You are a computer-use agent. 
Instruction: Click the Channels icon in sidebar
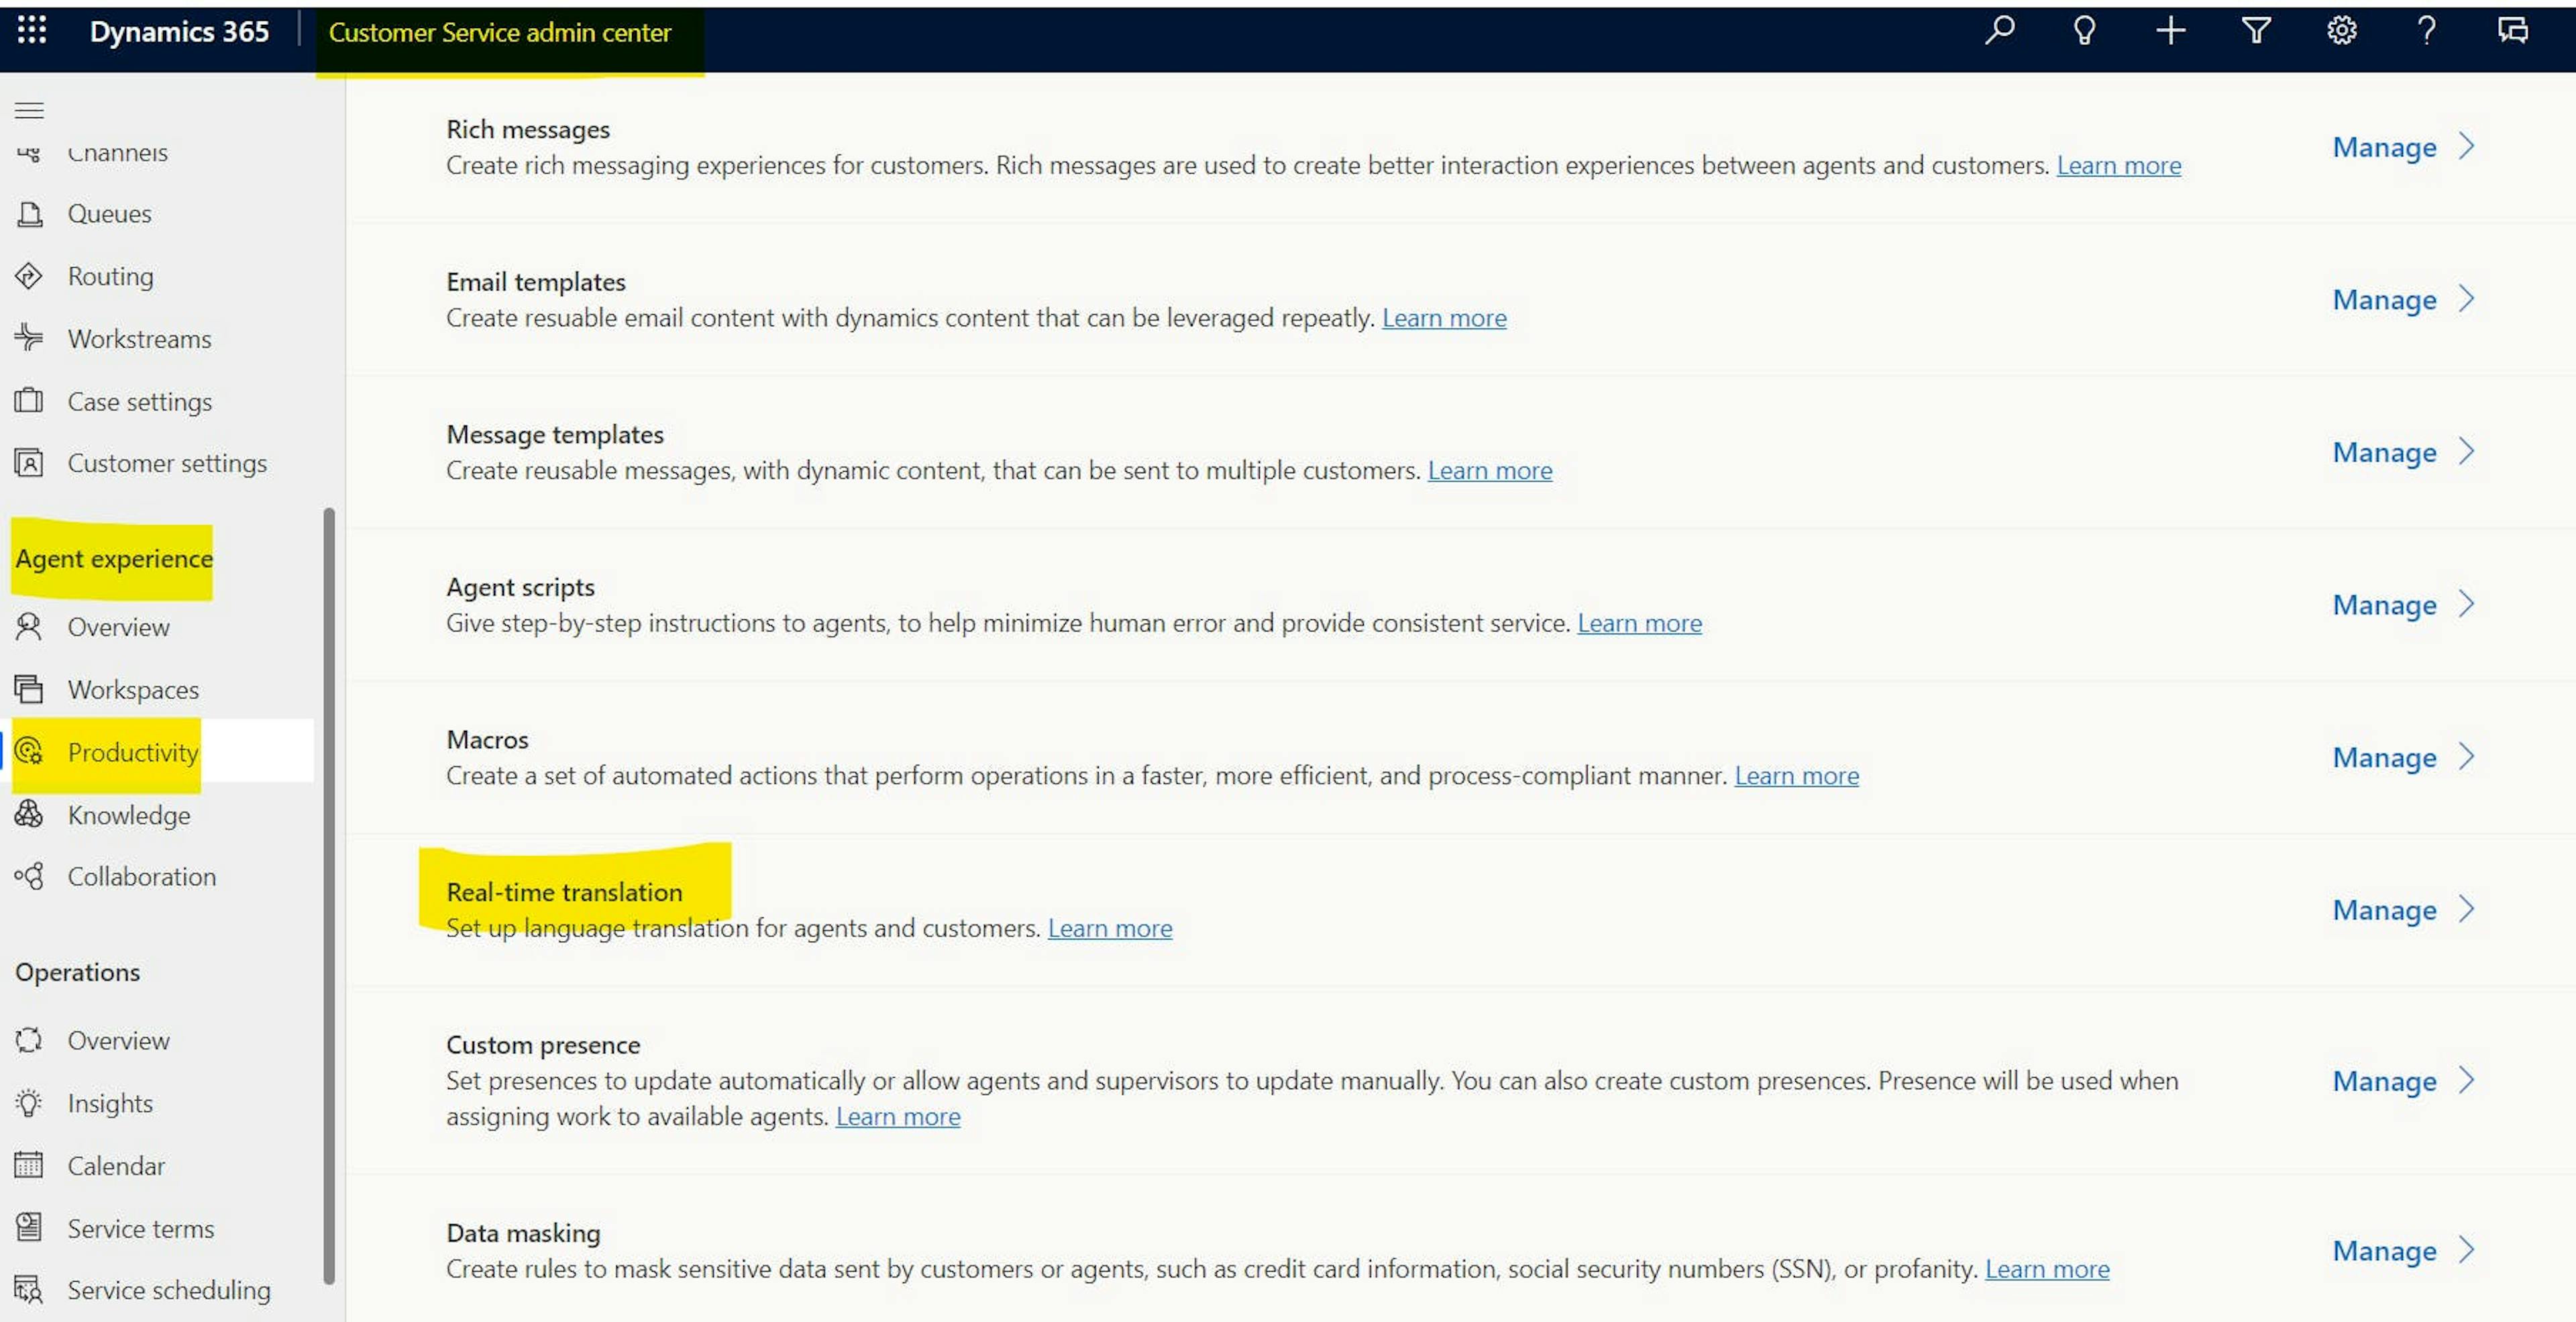[x=30, y=150]
